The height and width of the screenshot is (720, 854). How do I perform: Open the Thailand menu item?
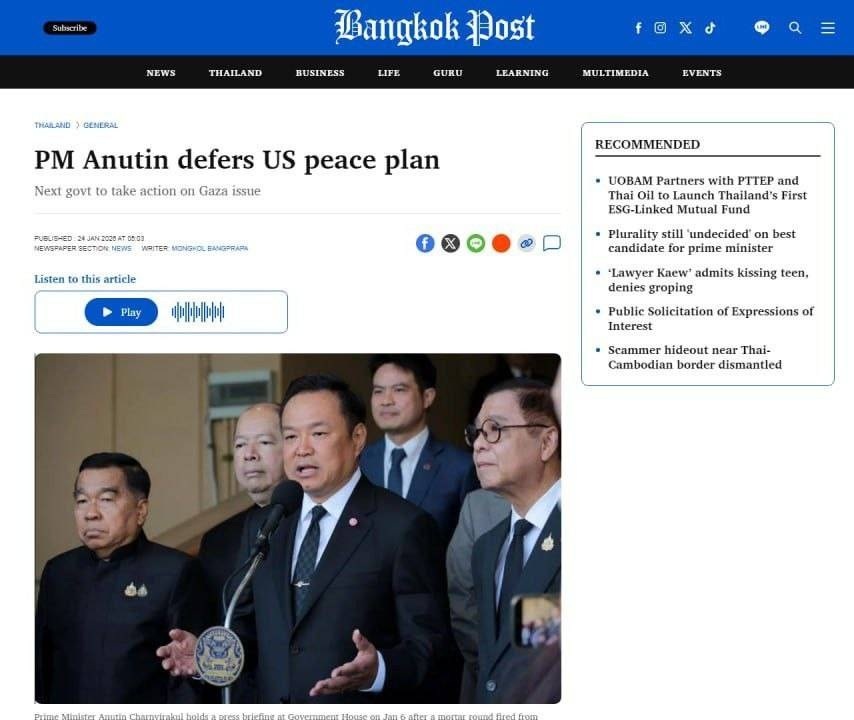(235, 73)
